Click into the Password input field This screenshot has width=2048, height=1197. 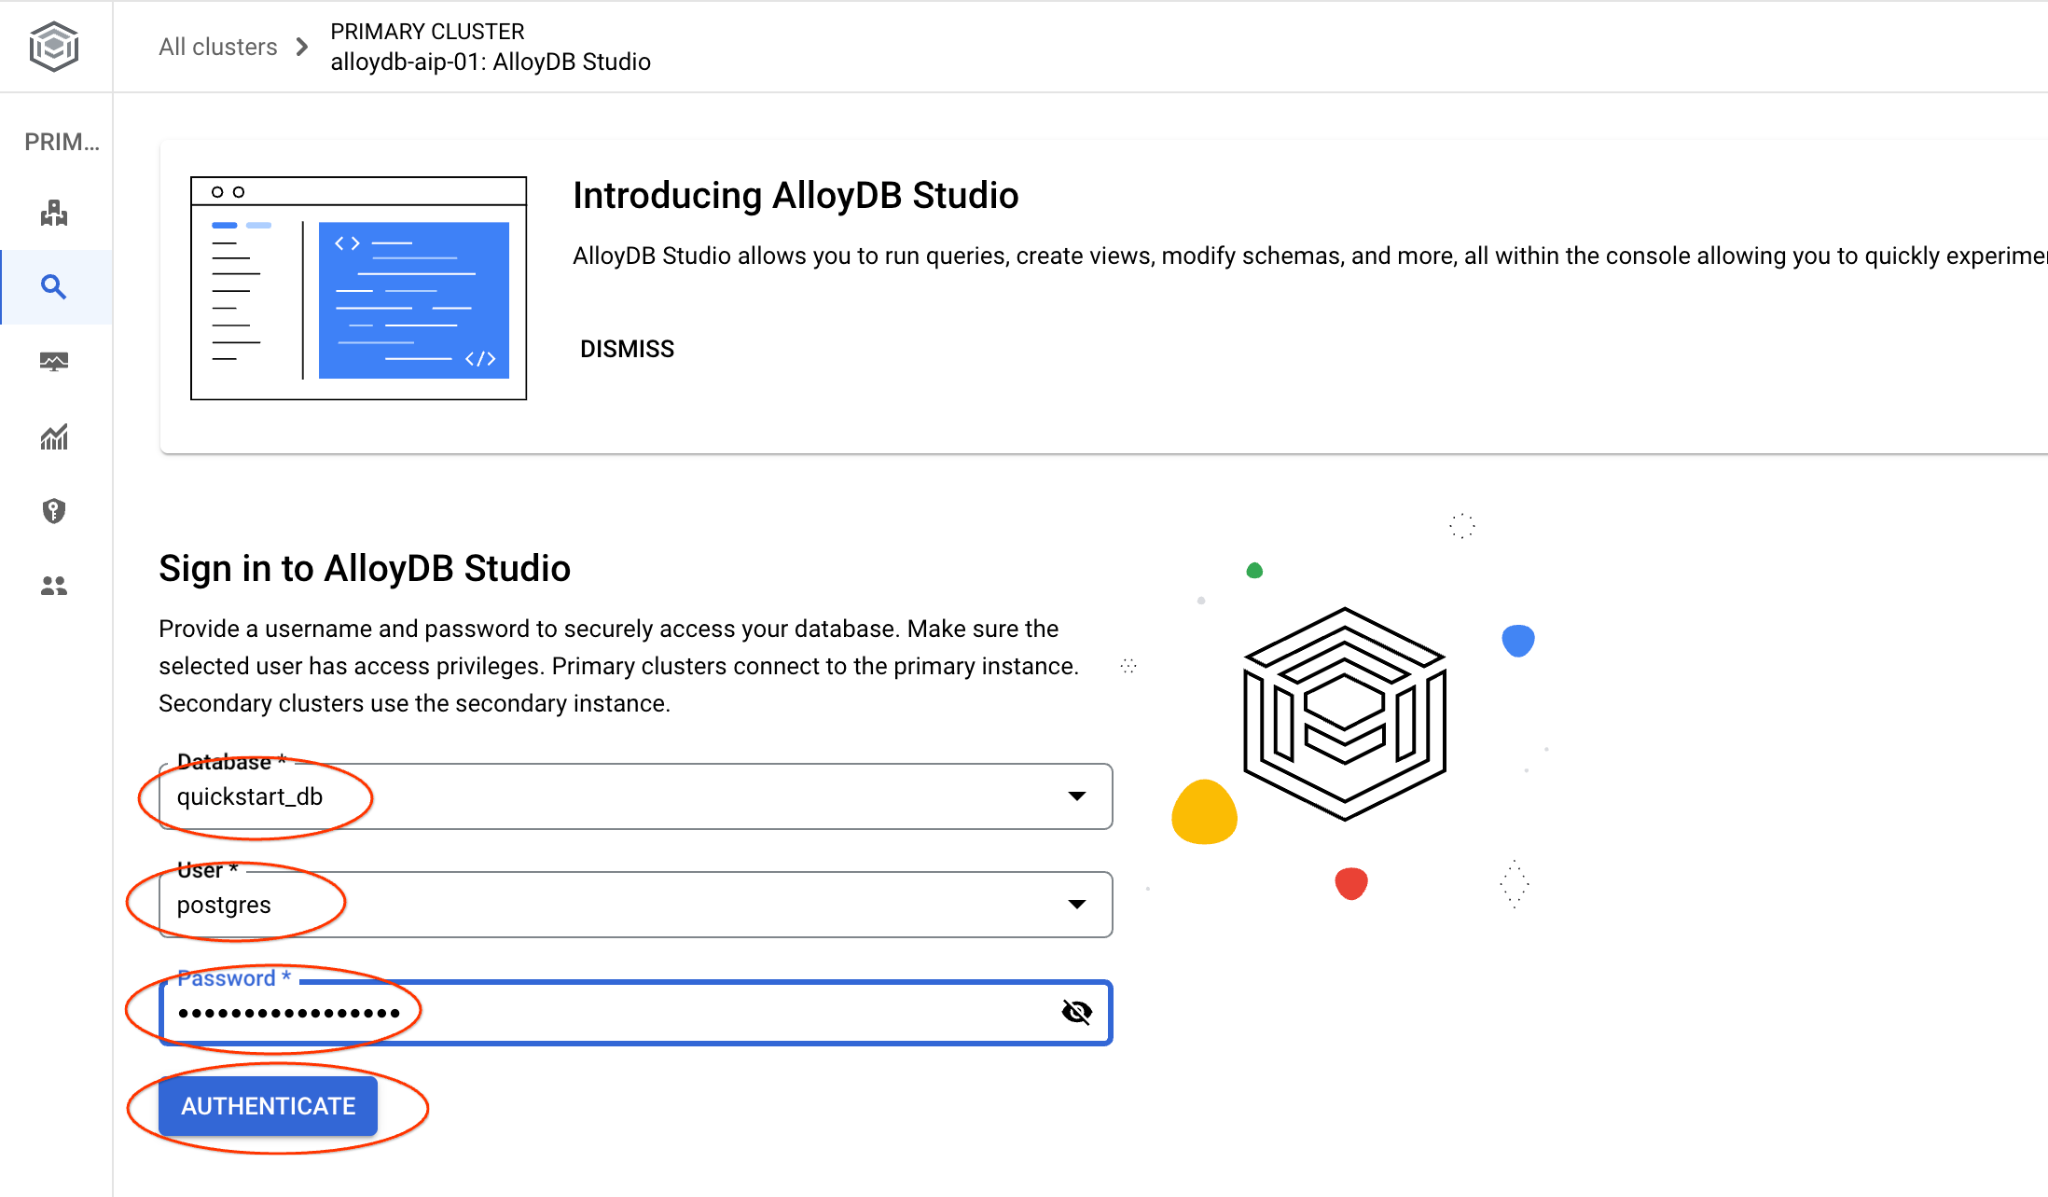600,1013
